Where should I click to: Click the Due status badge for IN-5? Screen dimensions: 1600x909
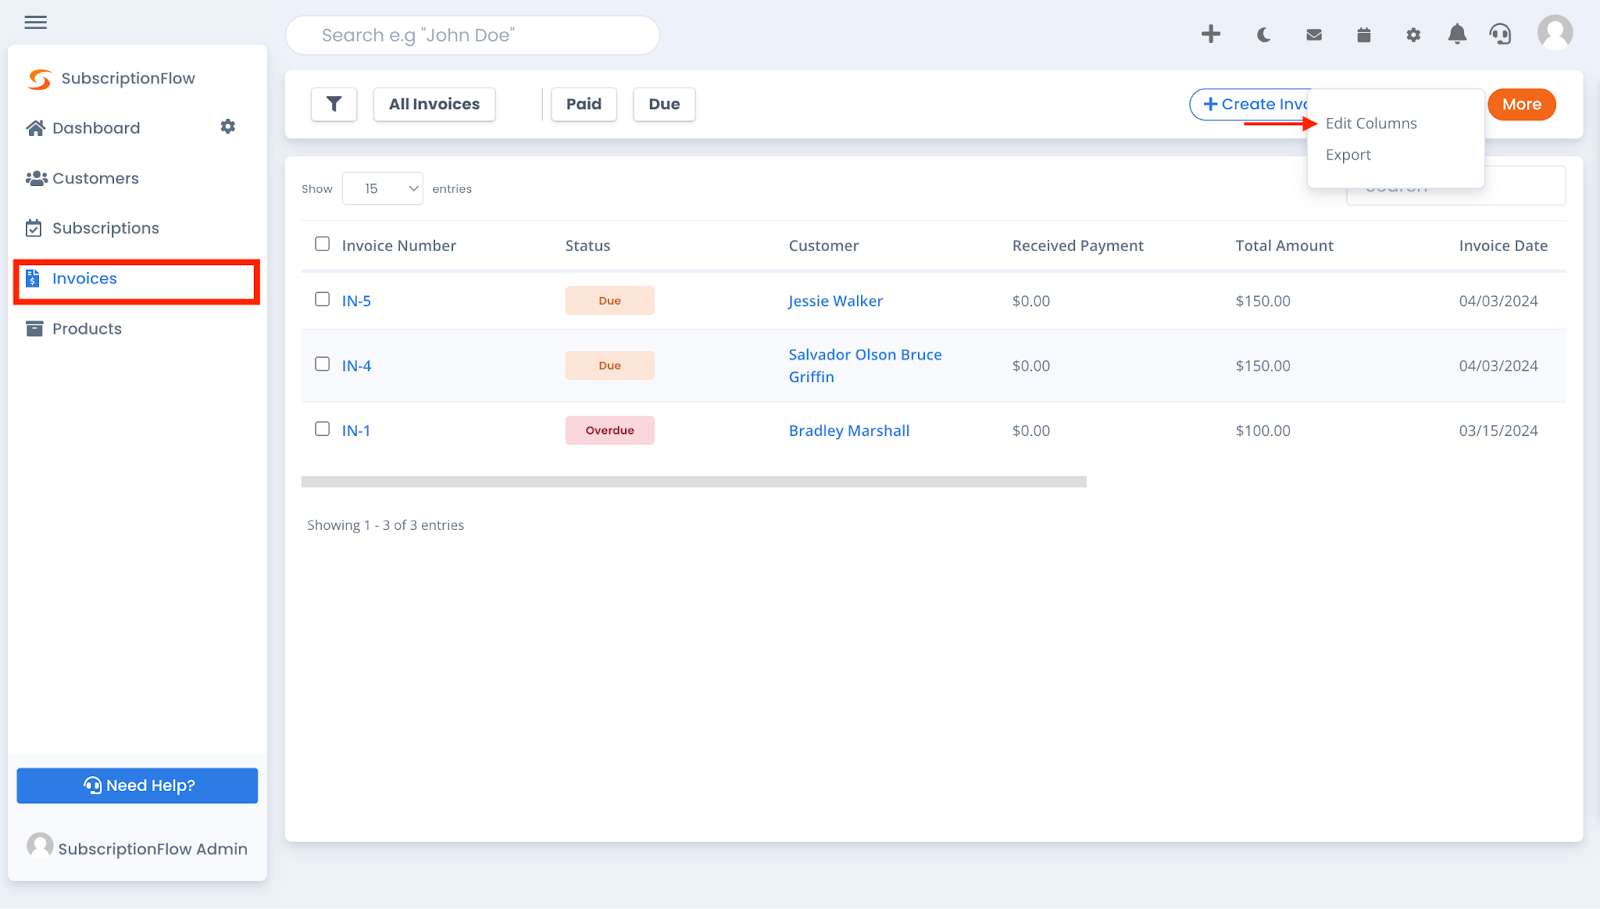(610, 301)
